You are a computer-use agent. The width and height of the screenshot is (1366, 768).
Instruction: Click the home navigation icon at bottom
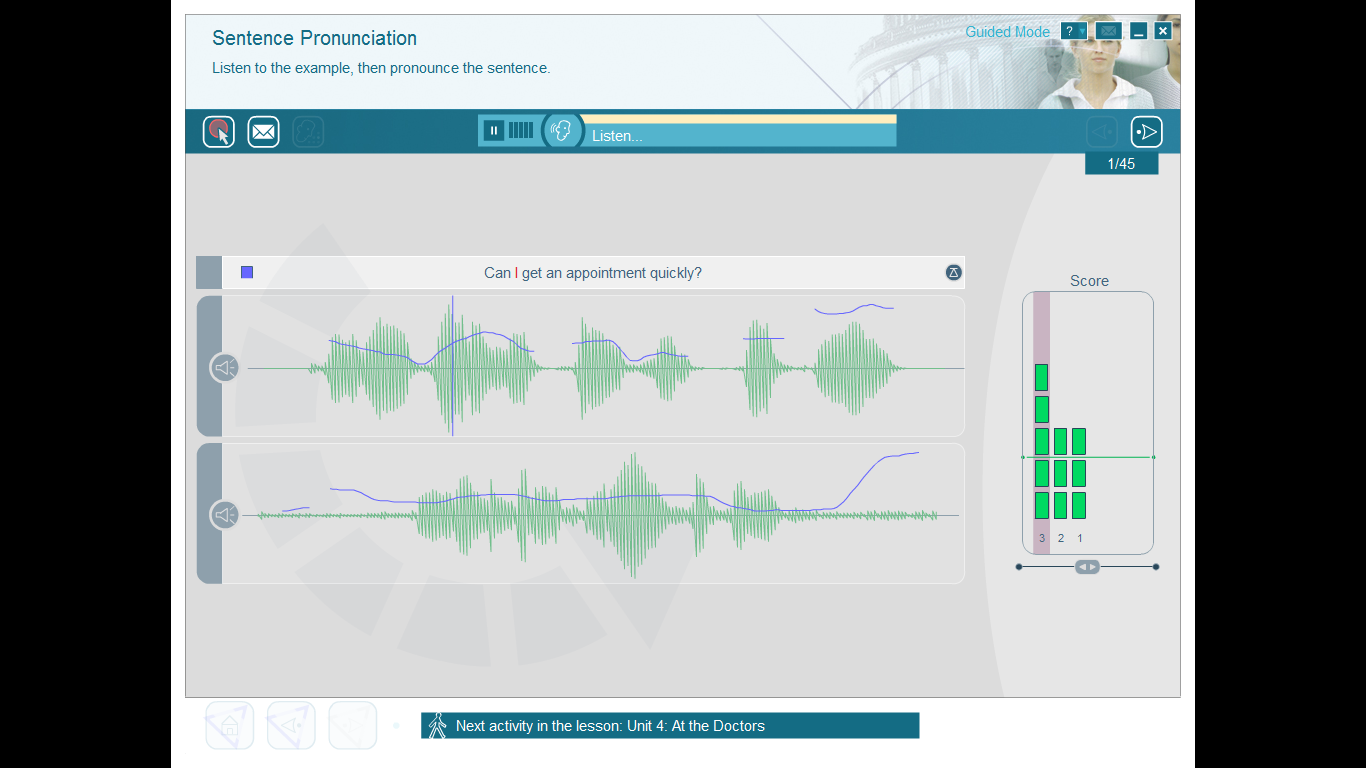230,726
